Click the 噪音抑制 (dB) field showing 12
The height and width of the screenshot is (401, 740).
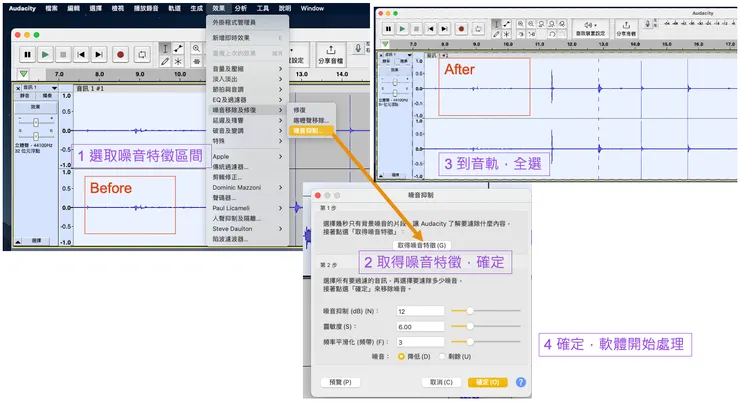[420, 311]
